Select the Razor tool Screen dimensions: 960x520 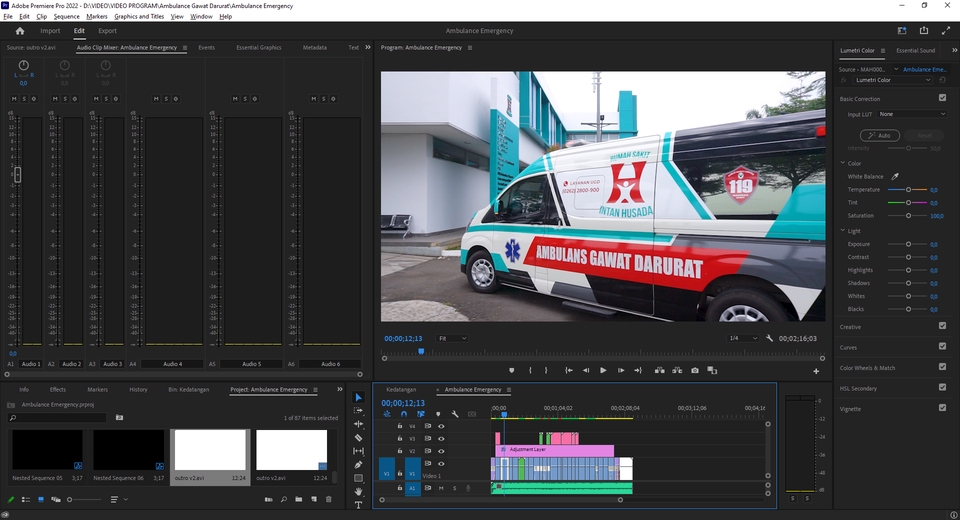coord(359,437)
